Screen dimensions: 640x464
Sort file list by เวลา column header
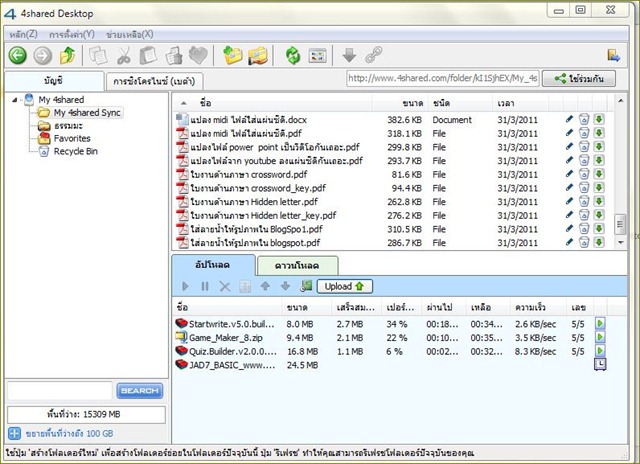coord(520,103)
